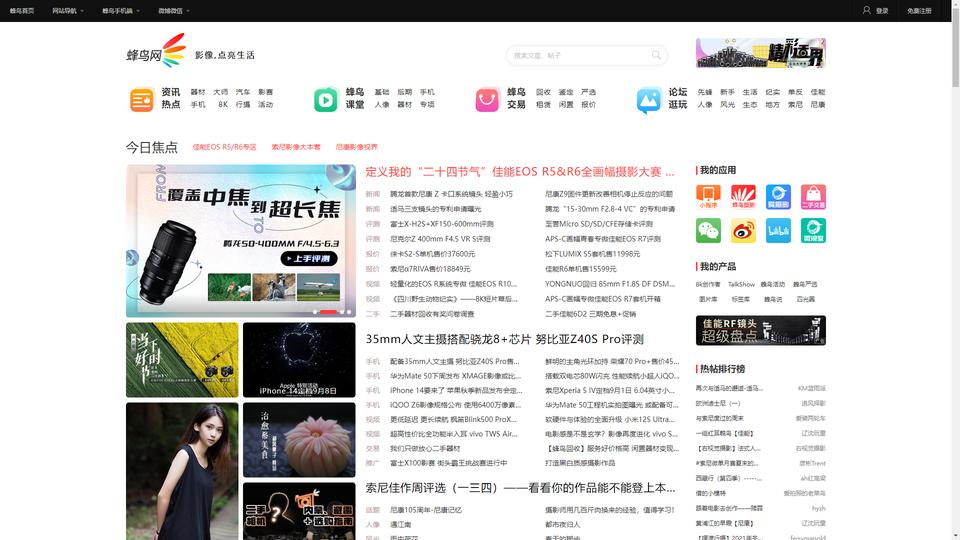Click the page vertical scrollbar
This screenshot has width=960, height=540.
click(955, 46)
